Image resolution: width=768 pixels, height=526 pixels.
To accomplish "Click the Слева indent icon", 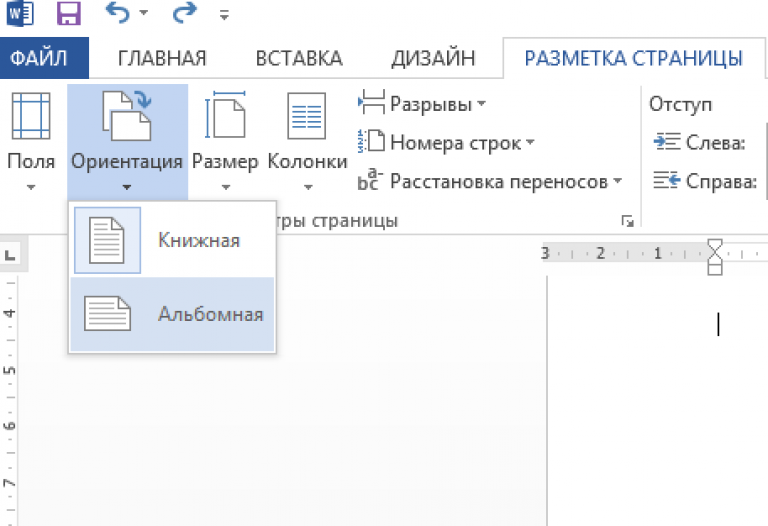I will pyautogui.click(x=667, y=142).
